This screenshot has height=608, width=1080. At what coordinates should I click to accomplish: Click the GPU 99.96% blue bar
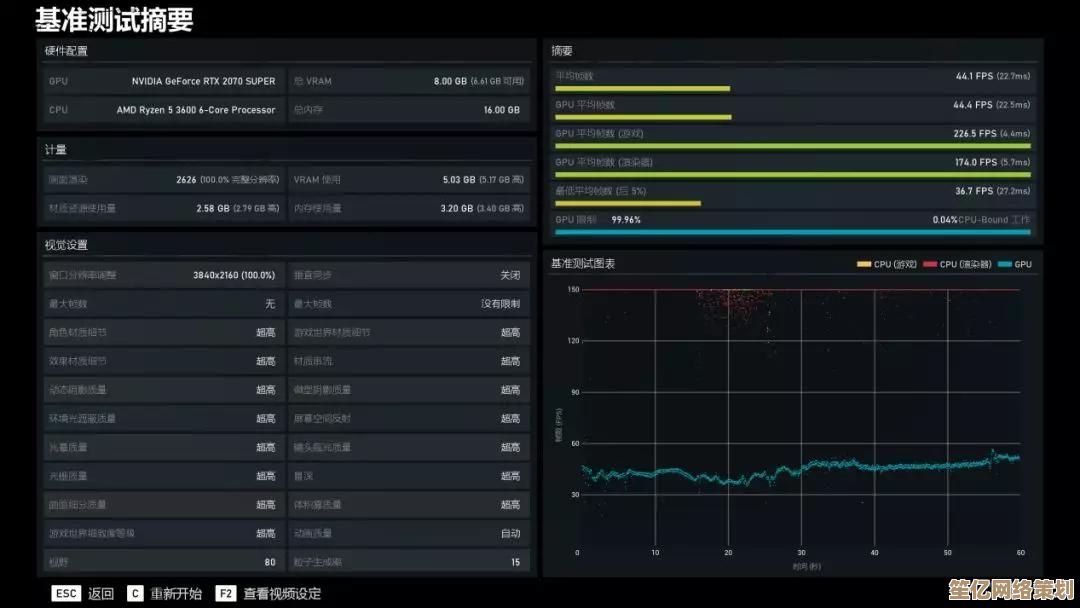pos(792,232)
